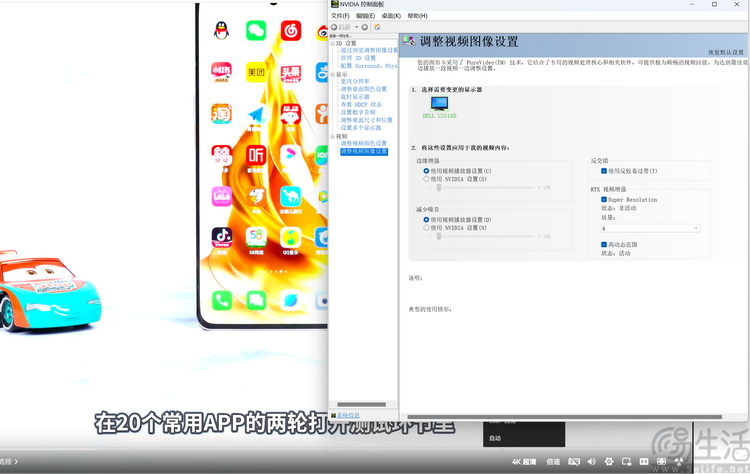Open the 质量 quality dropdown showing 4

click(651, 229)
